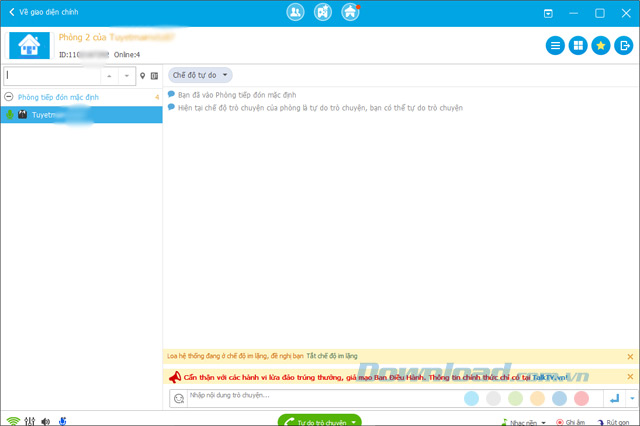This screenshot has height=426, width=640.
Task: Add room to favorites with star button
Action: coord(601,45)
